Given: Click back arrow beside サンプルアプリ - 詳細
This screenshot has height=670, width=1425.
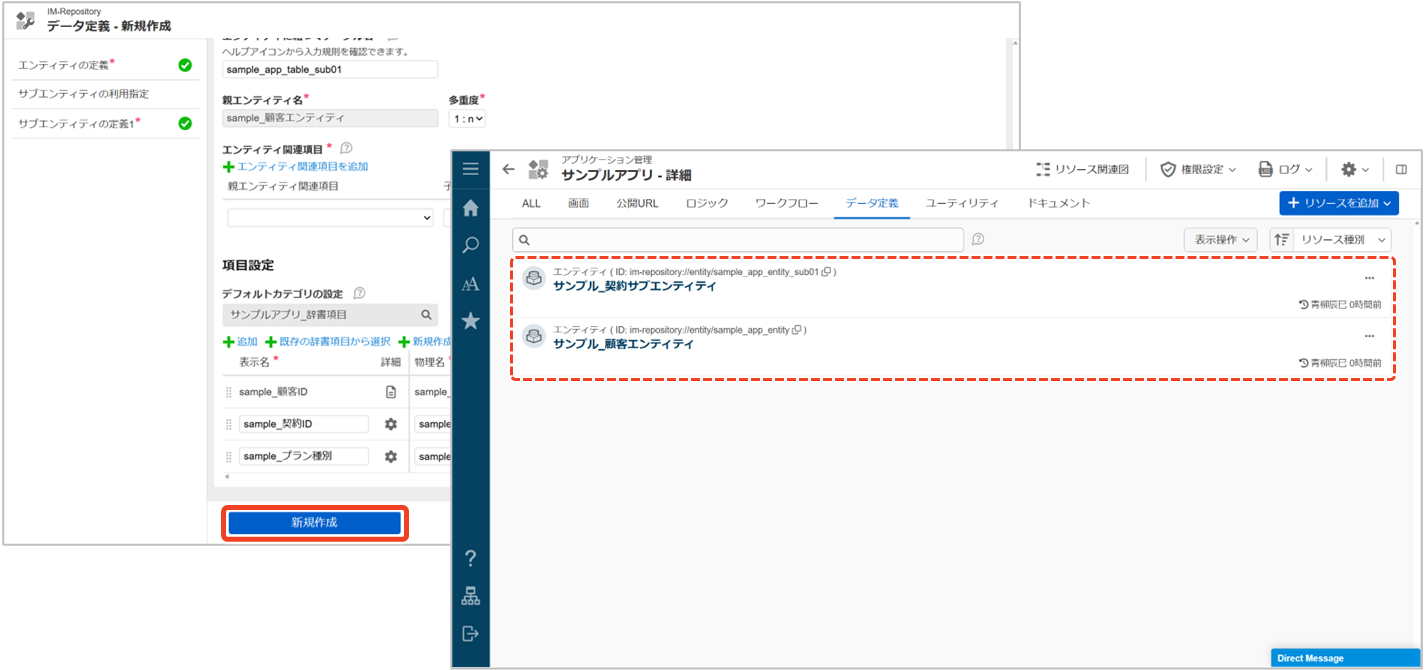Looking at the screenshot, I should tap(508, 169).
